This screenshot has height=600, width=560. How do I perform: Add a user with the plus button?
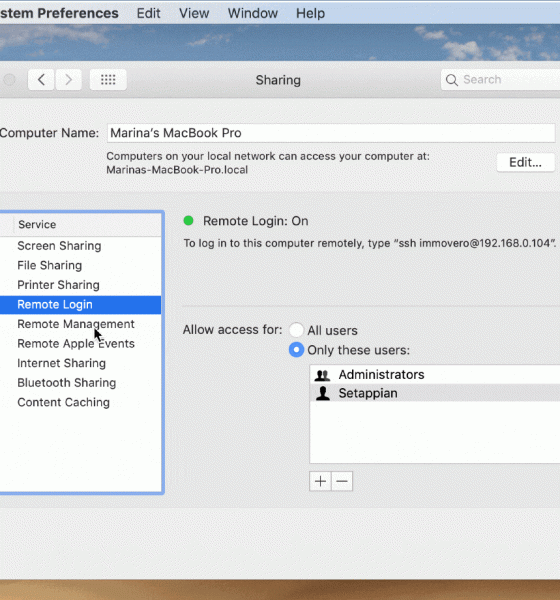point(320,481)
